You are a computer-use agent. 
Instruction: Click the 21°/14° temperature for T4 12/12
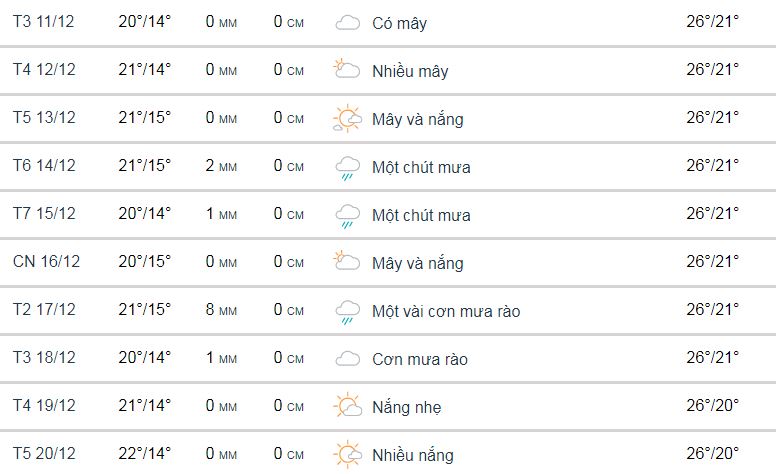[145, 69]
